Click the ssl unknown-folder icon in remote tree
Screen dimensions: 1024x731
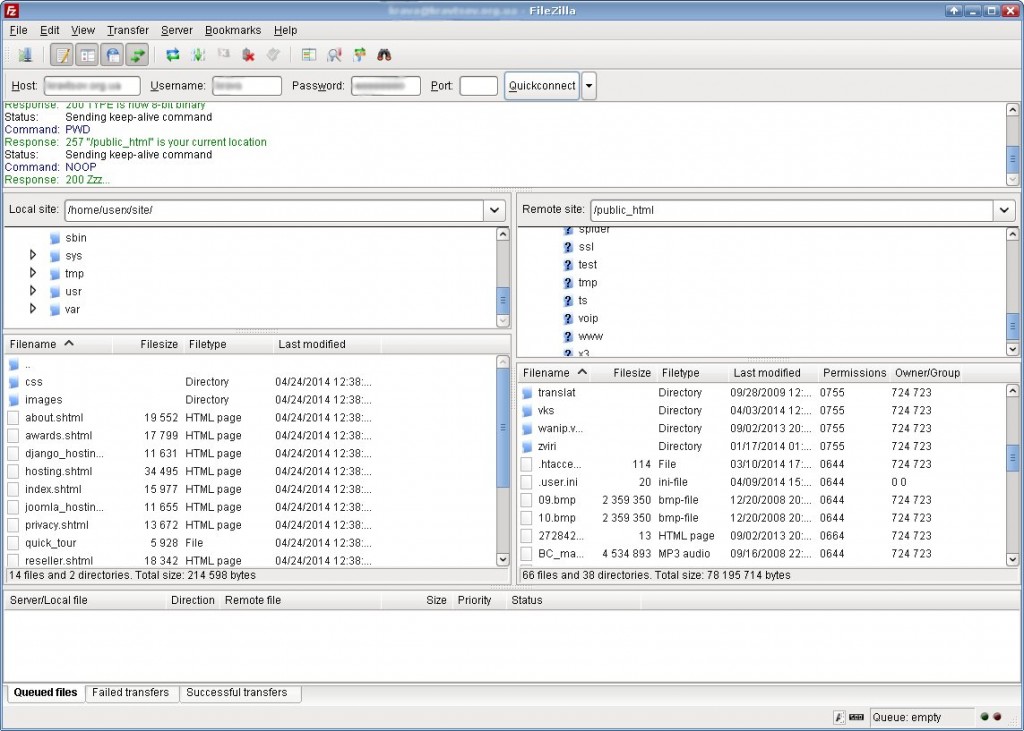click(x=568, y=247)
